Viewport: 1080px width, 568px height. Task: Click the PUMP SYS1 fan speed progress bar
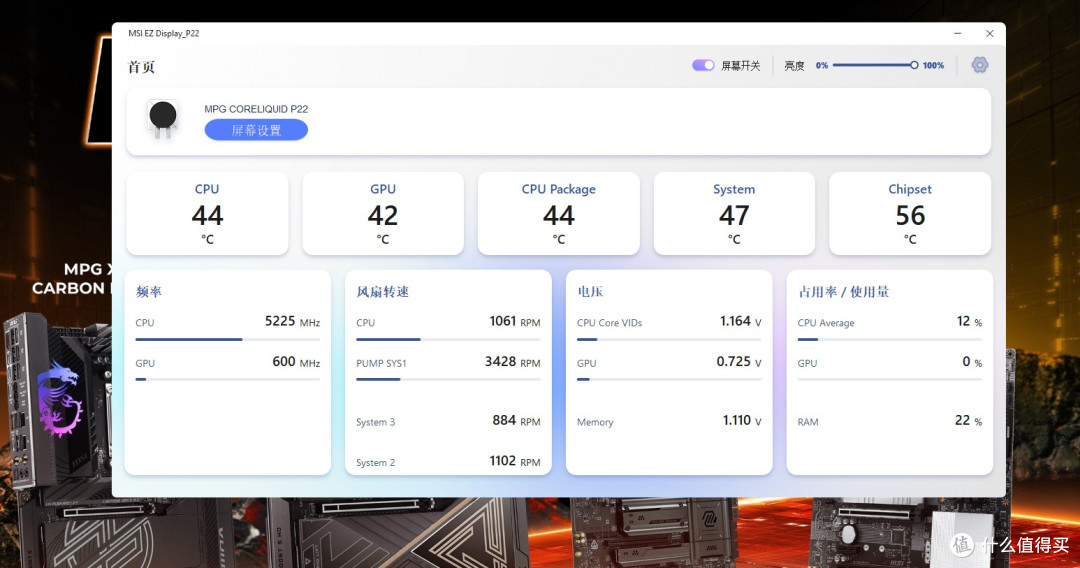pyautogui.click(x=448, y=379)
